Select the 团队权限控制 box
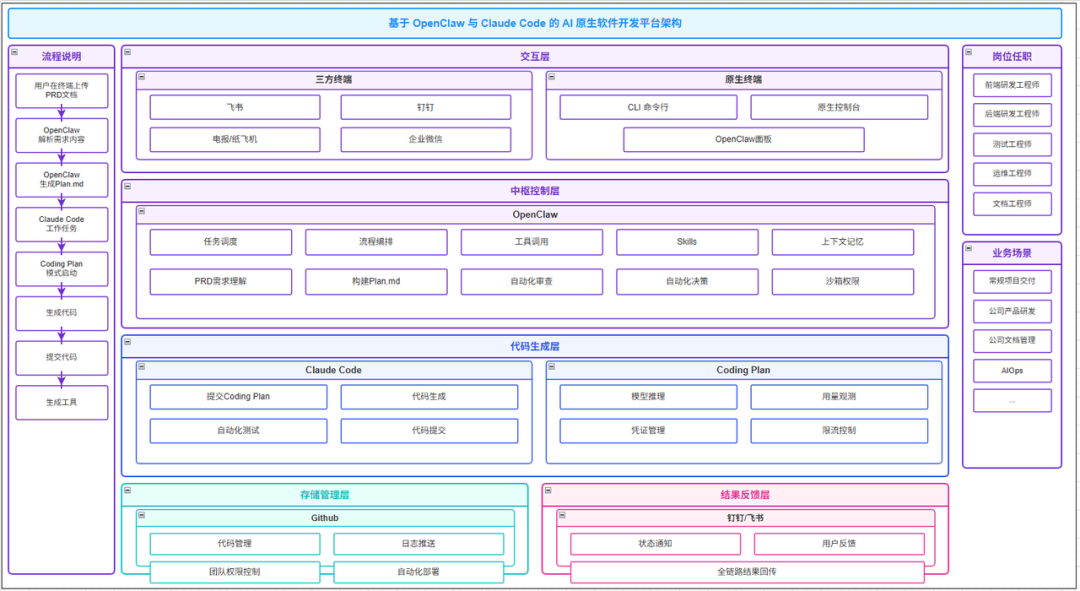Viewport: 1080px width, 591px height. [235, 572]
